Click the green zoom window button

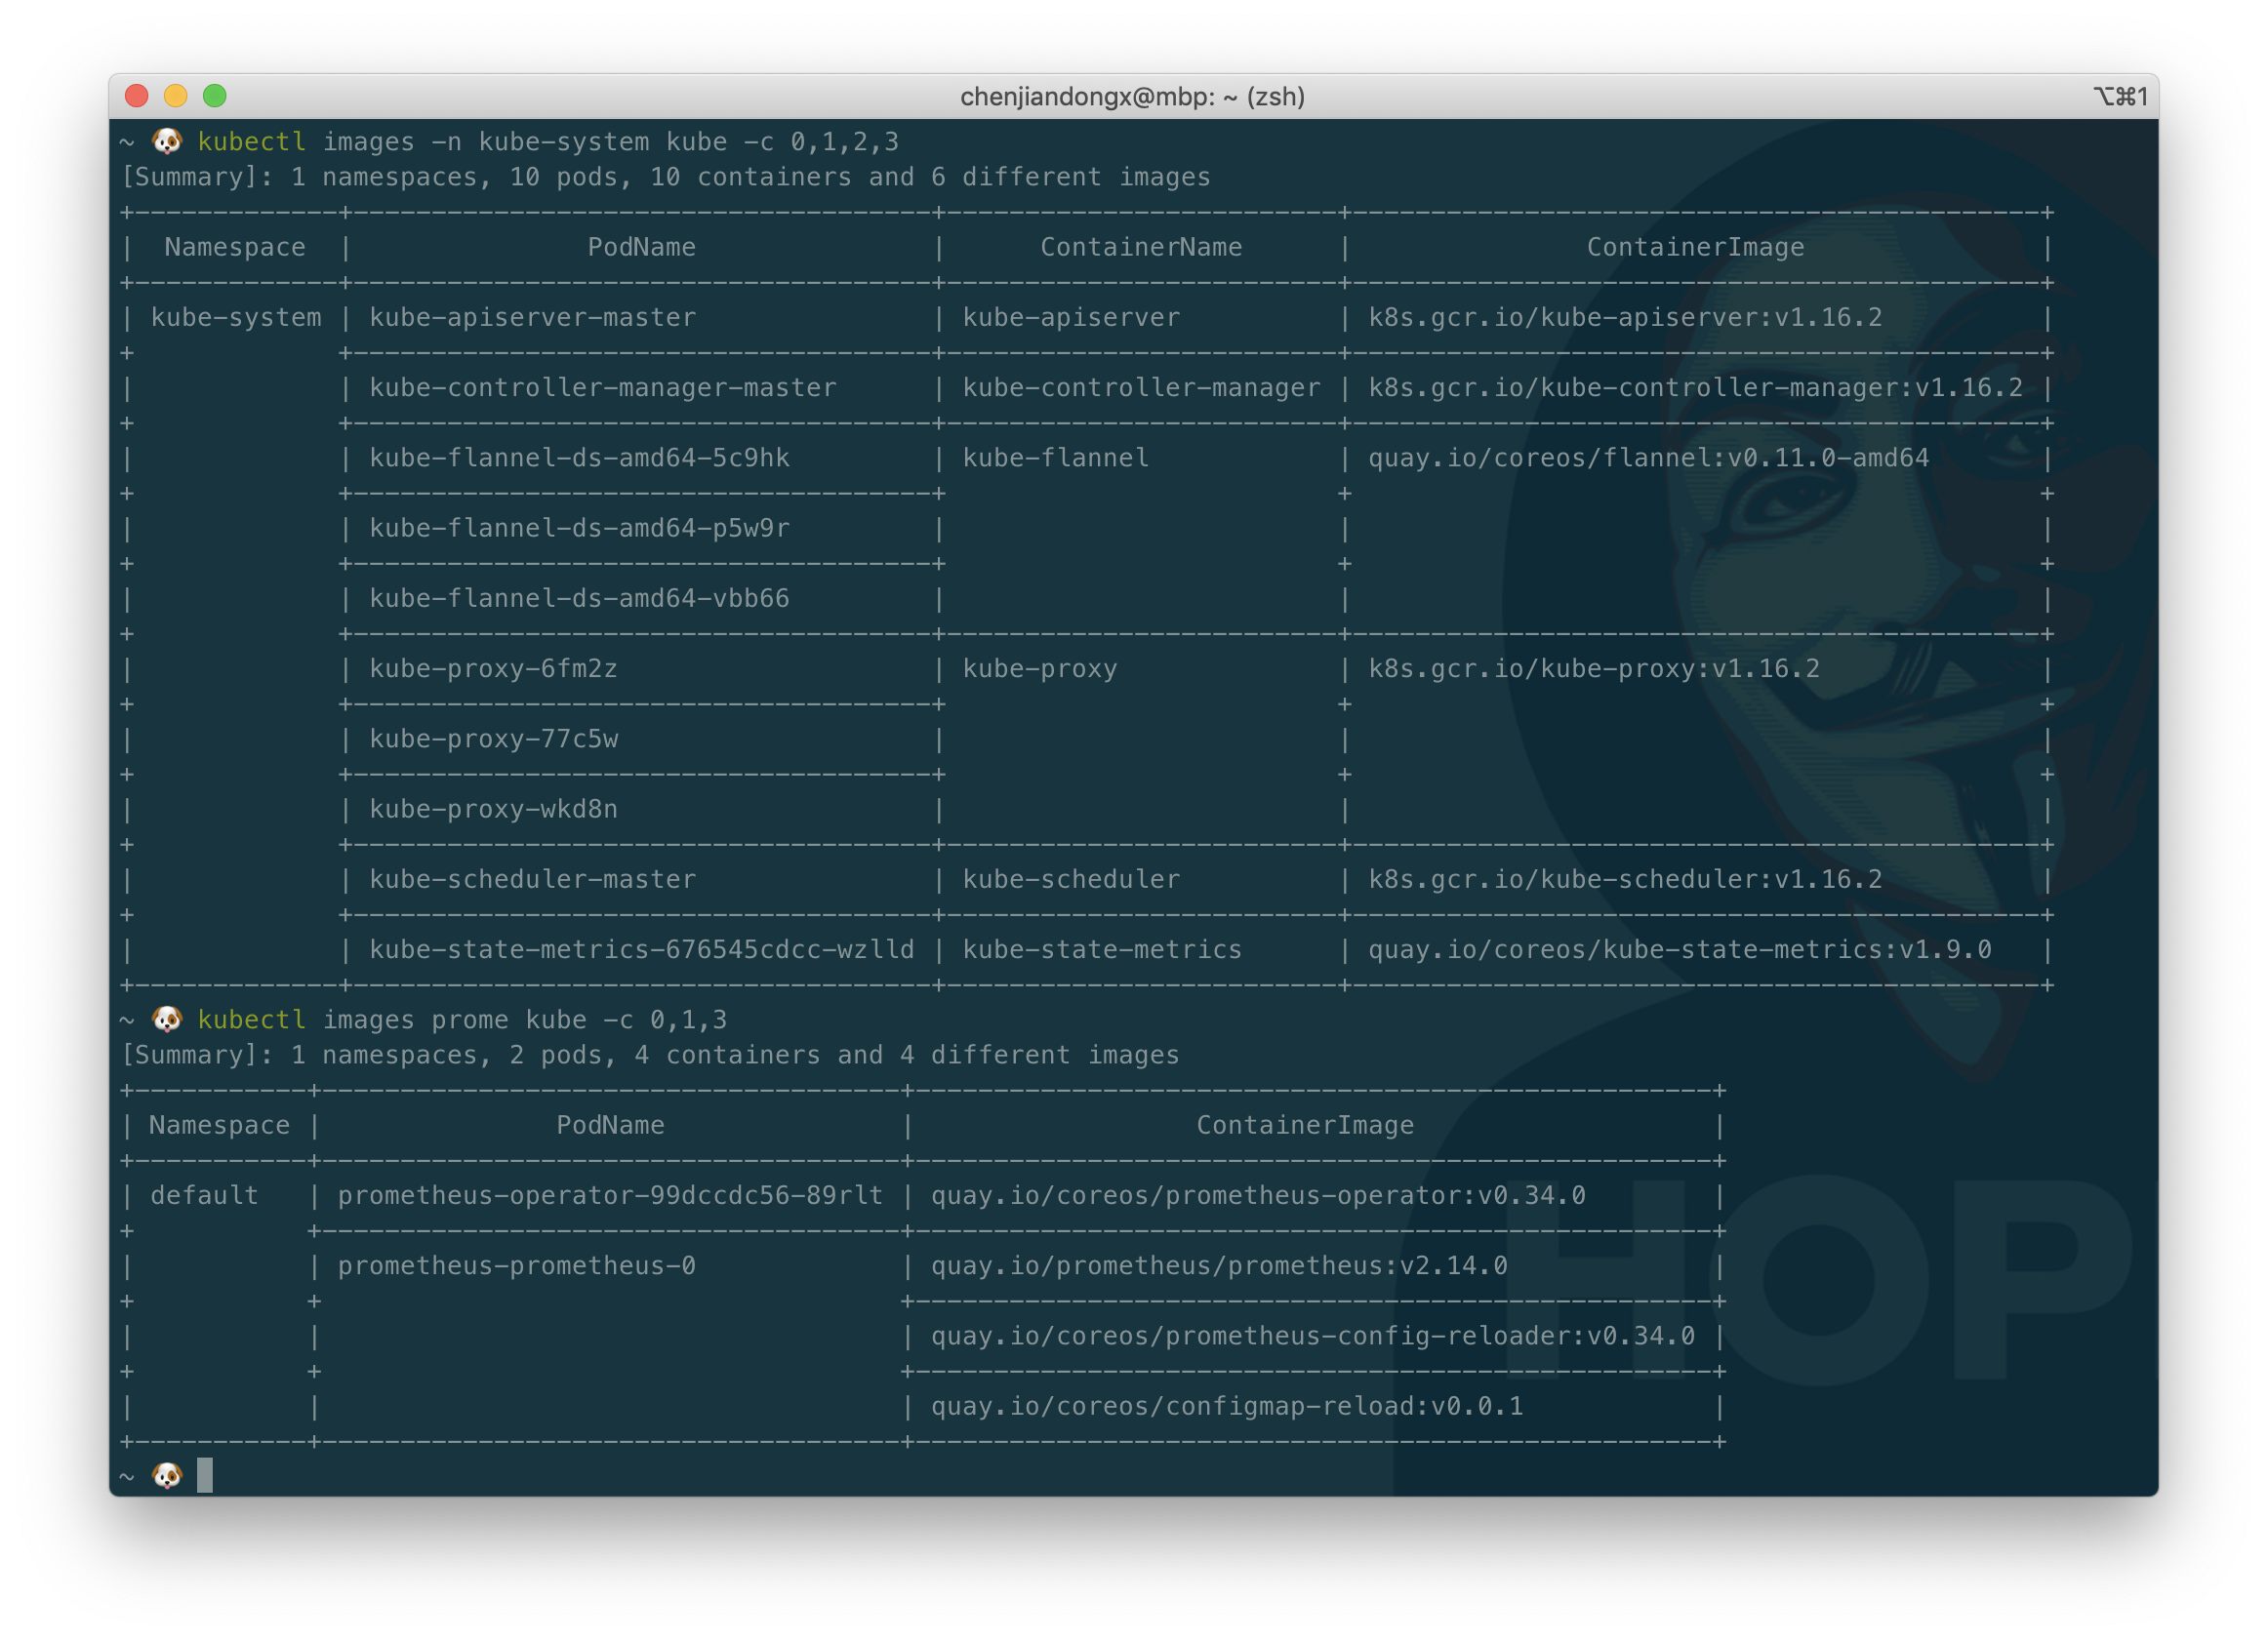[x=215, y=96]
